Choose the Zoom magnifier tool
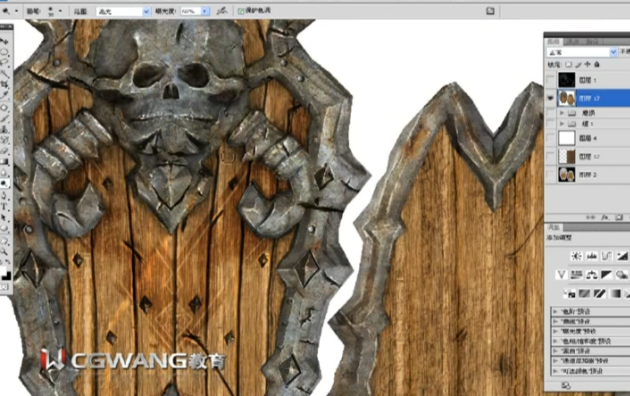This screenshot has width=630, height=396. coord(4,252)
